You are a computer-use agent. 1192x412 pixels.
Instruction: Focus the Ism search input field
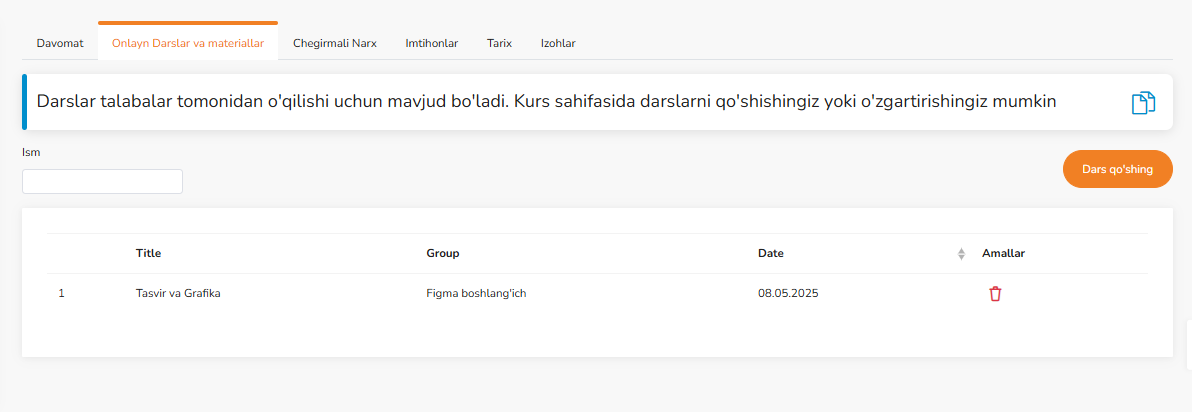pyautogui.click(x=102, y=181)
